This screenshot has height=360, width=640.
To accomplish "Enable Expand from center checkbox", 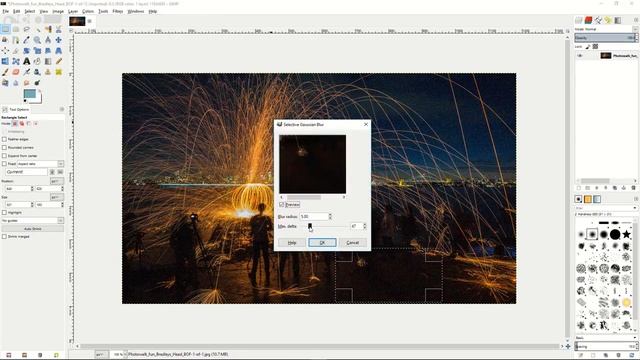I will pos(4,156).
